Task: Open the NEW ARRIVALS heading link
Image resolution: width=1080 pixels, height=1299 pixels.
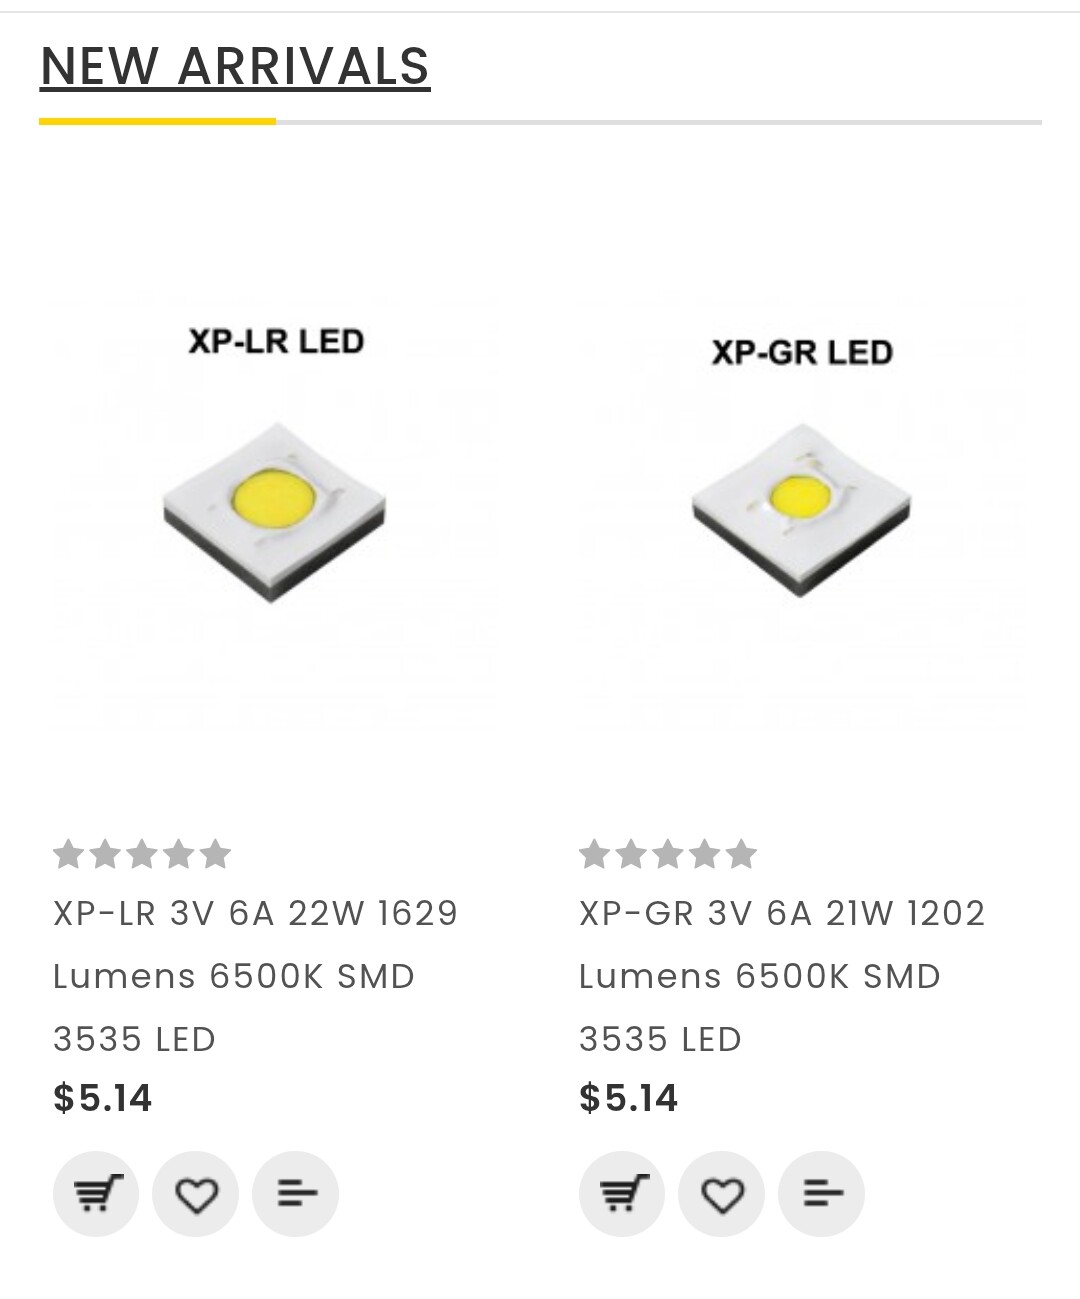Action: [235, 67]
